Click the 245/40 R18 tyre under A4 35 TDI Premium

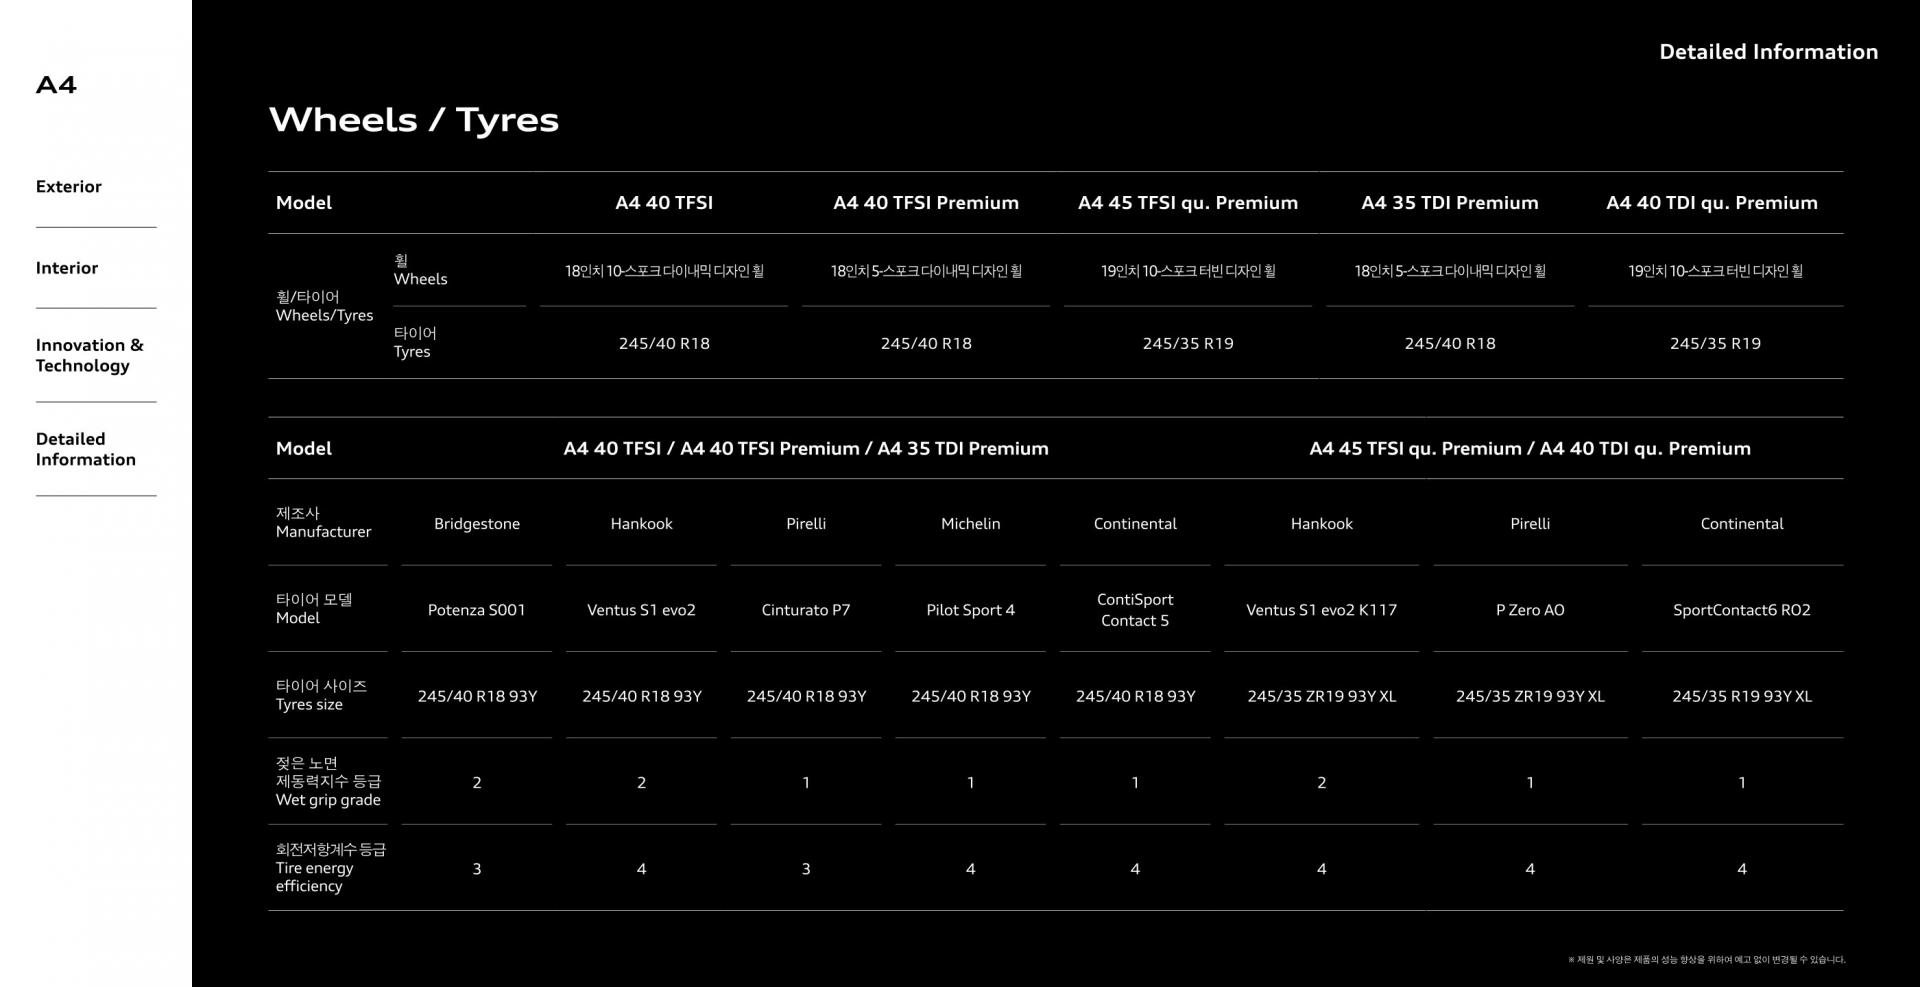(1450, 343)
